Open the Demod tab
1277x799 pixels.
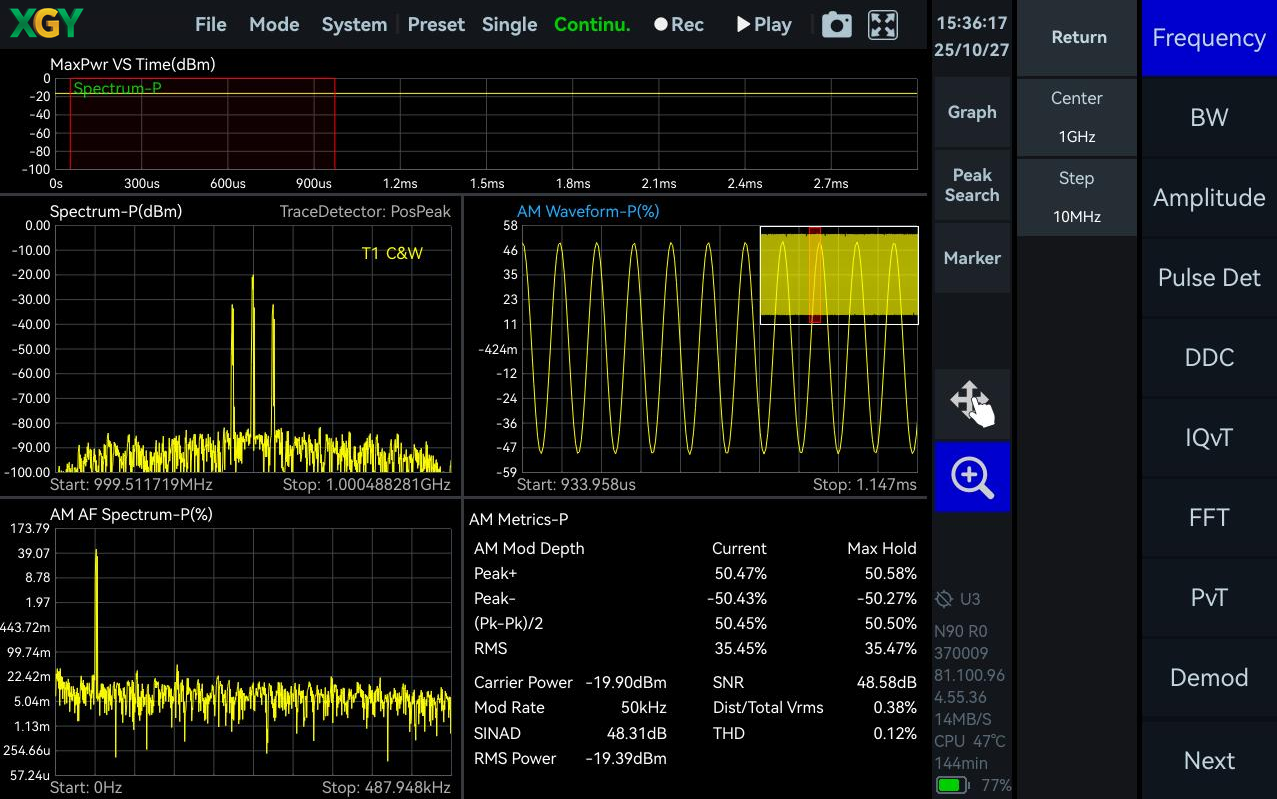tap(1209, 678)
